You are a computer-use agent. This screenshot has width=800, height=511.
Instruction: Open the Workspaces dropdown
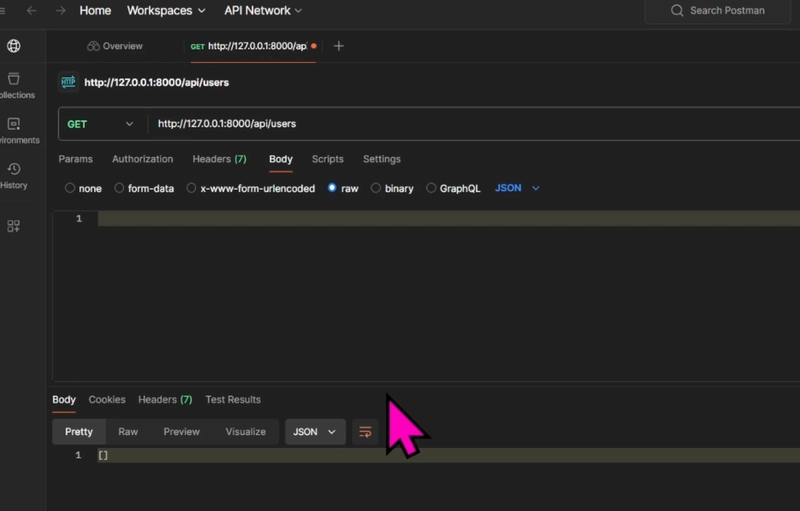166,11
